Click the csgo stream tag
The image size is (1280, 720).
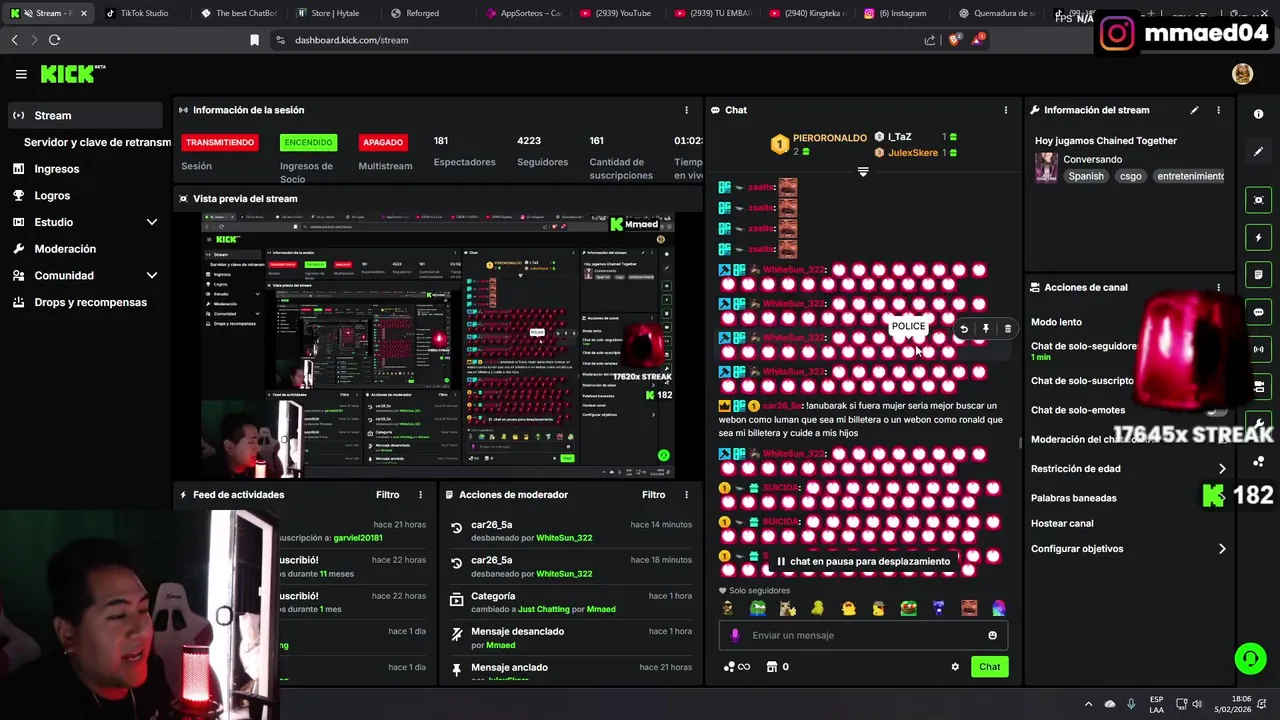point(1130,176)
